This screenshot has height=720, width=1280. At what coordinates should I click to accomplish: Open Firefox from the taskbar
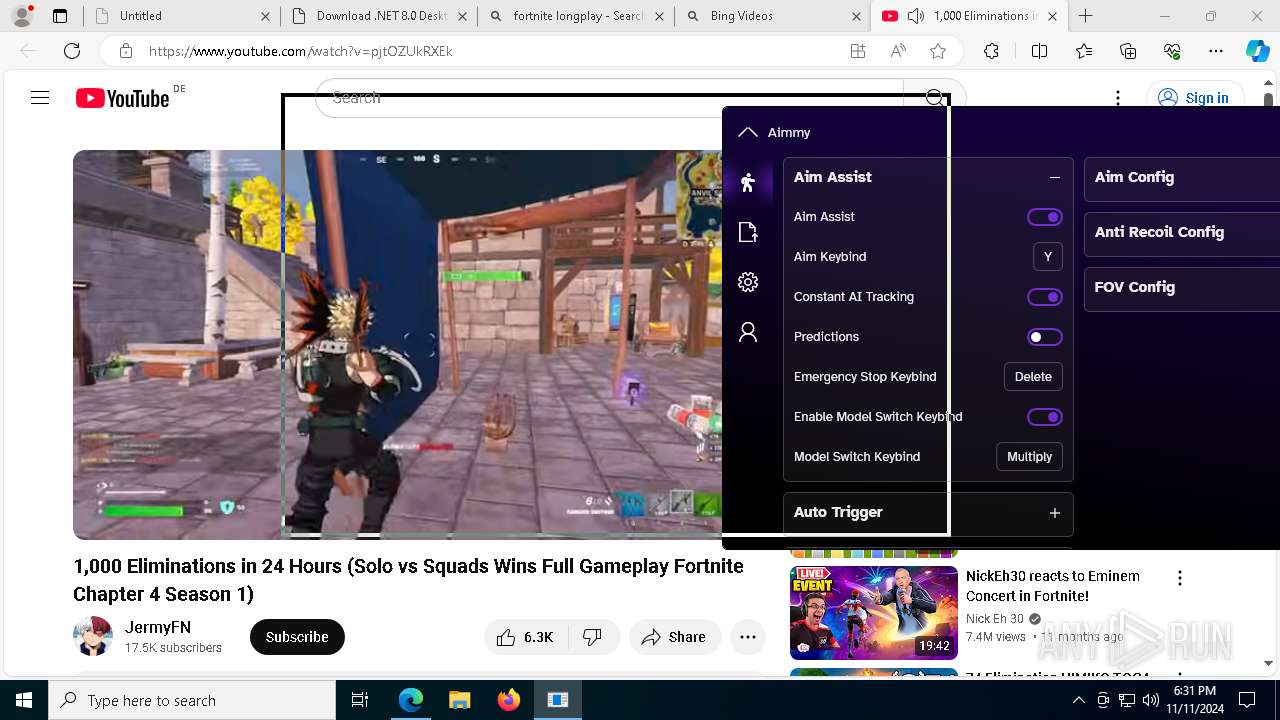509,700
